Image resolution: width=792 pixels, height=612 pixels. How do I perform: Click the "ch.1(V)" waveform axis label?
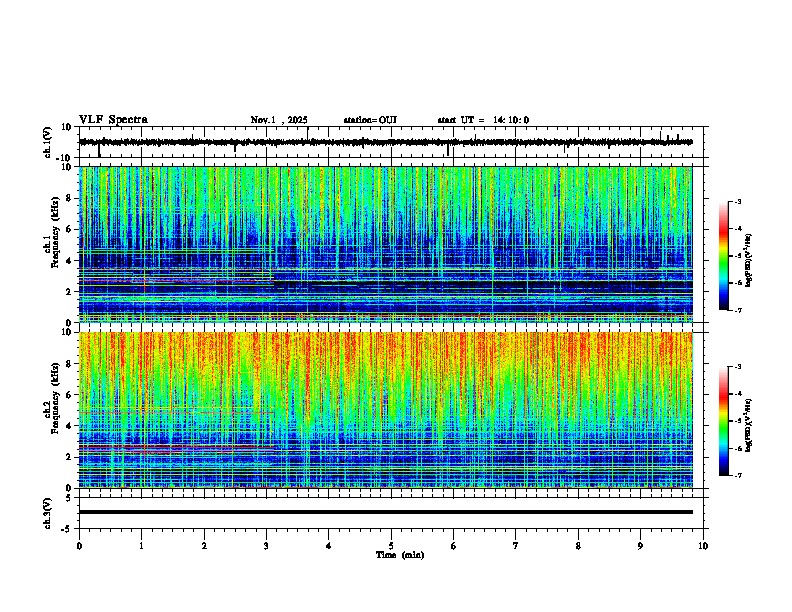pyautogui.click(x=48, y=142)
